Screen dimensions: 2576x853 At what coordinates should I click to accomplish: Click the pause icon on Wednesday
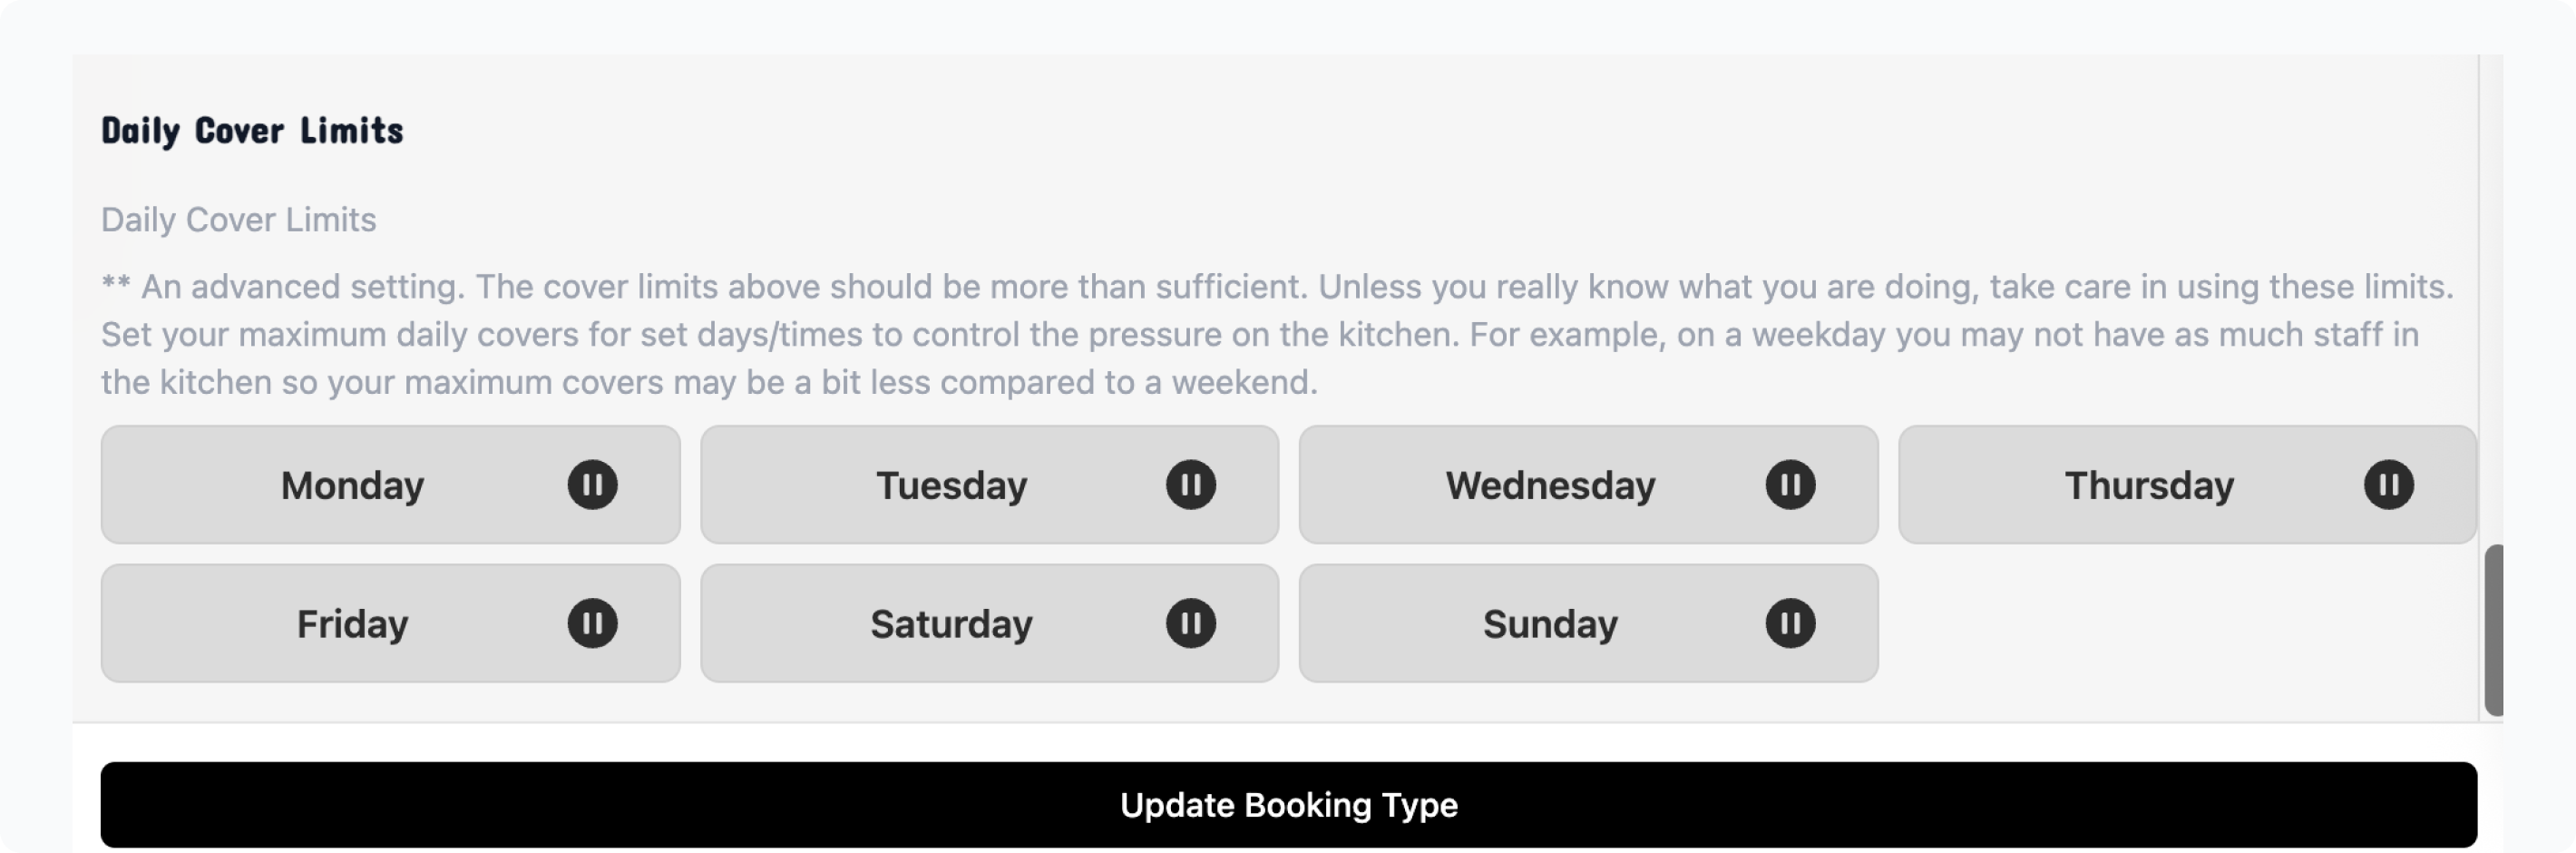(1789, 485)
